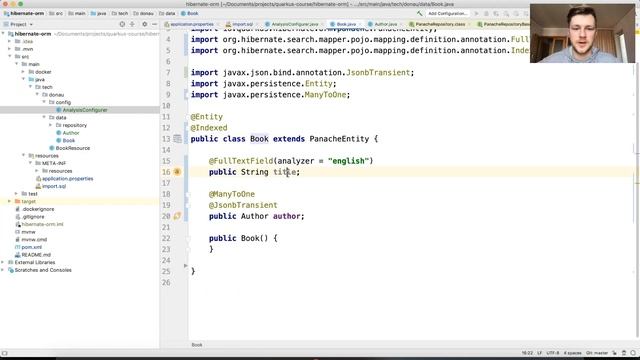Expand the test folder
Screen dimensions: 640x360
coord(16,194)
